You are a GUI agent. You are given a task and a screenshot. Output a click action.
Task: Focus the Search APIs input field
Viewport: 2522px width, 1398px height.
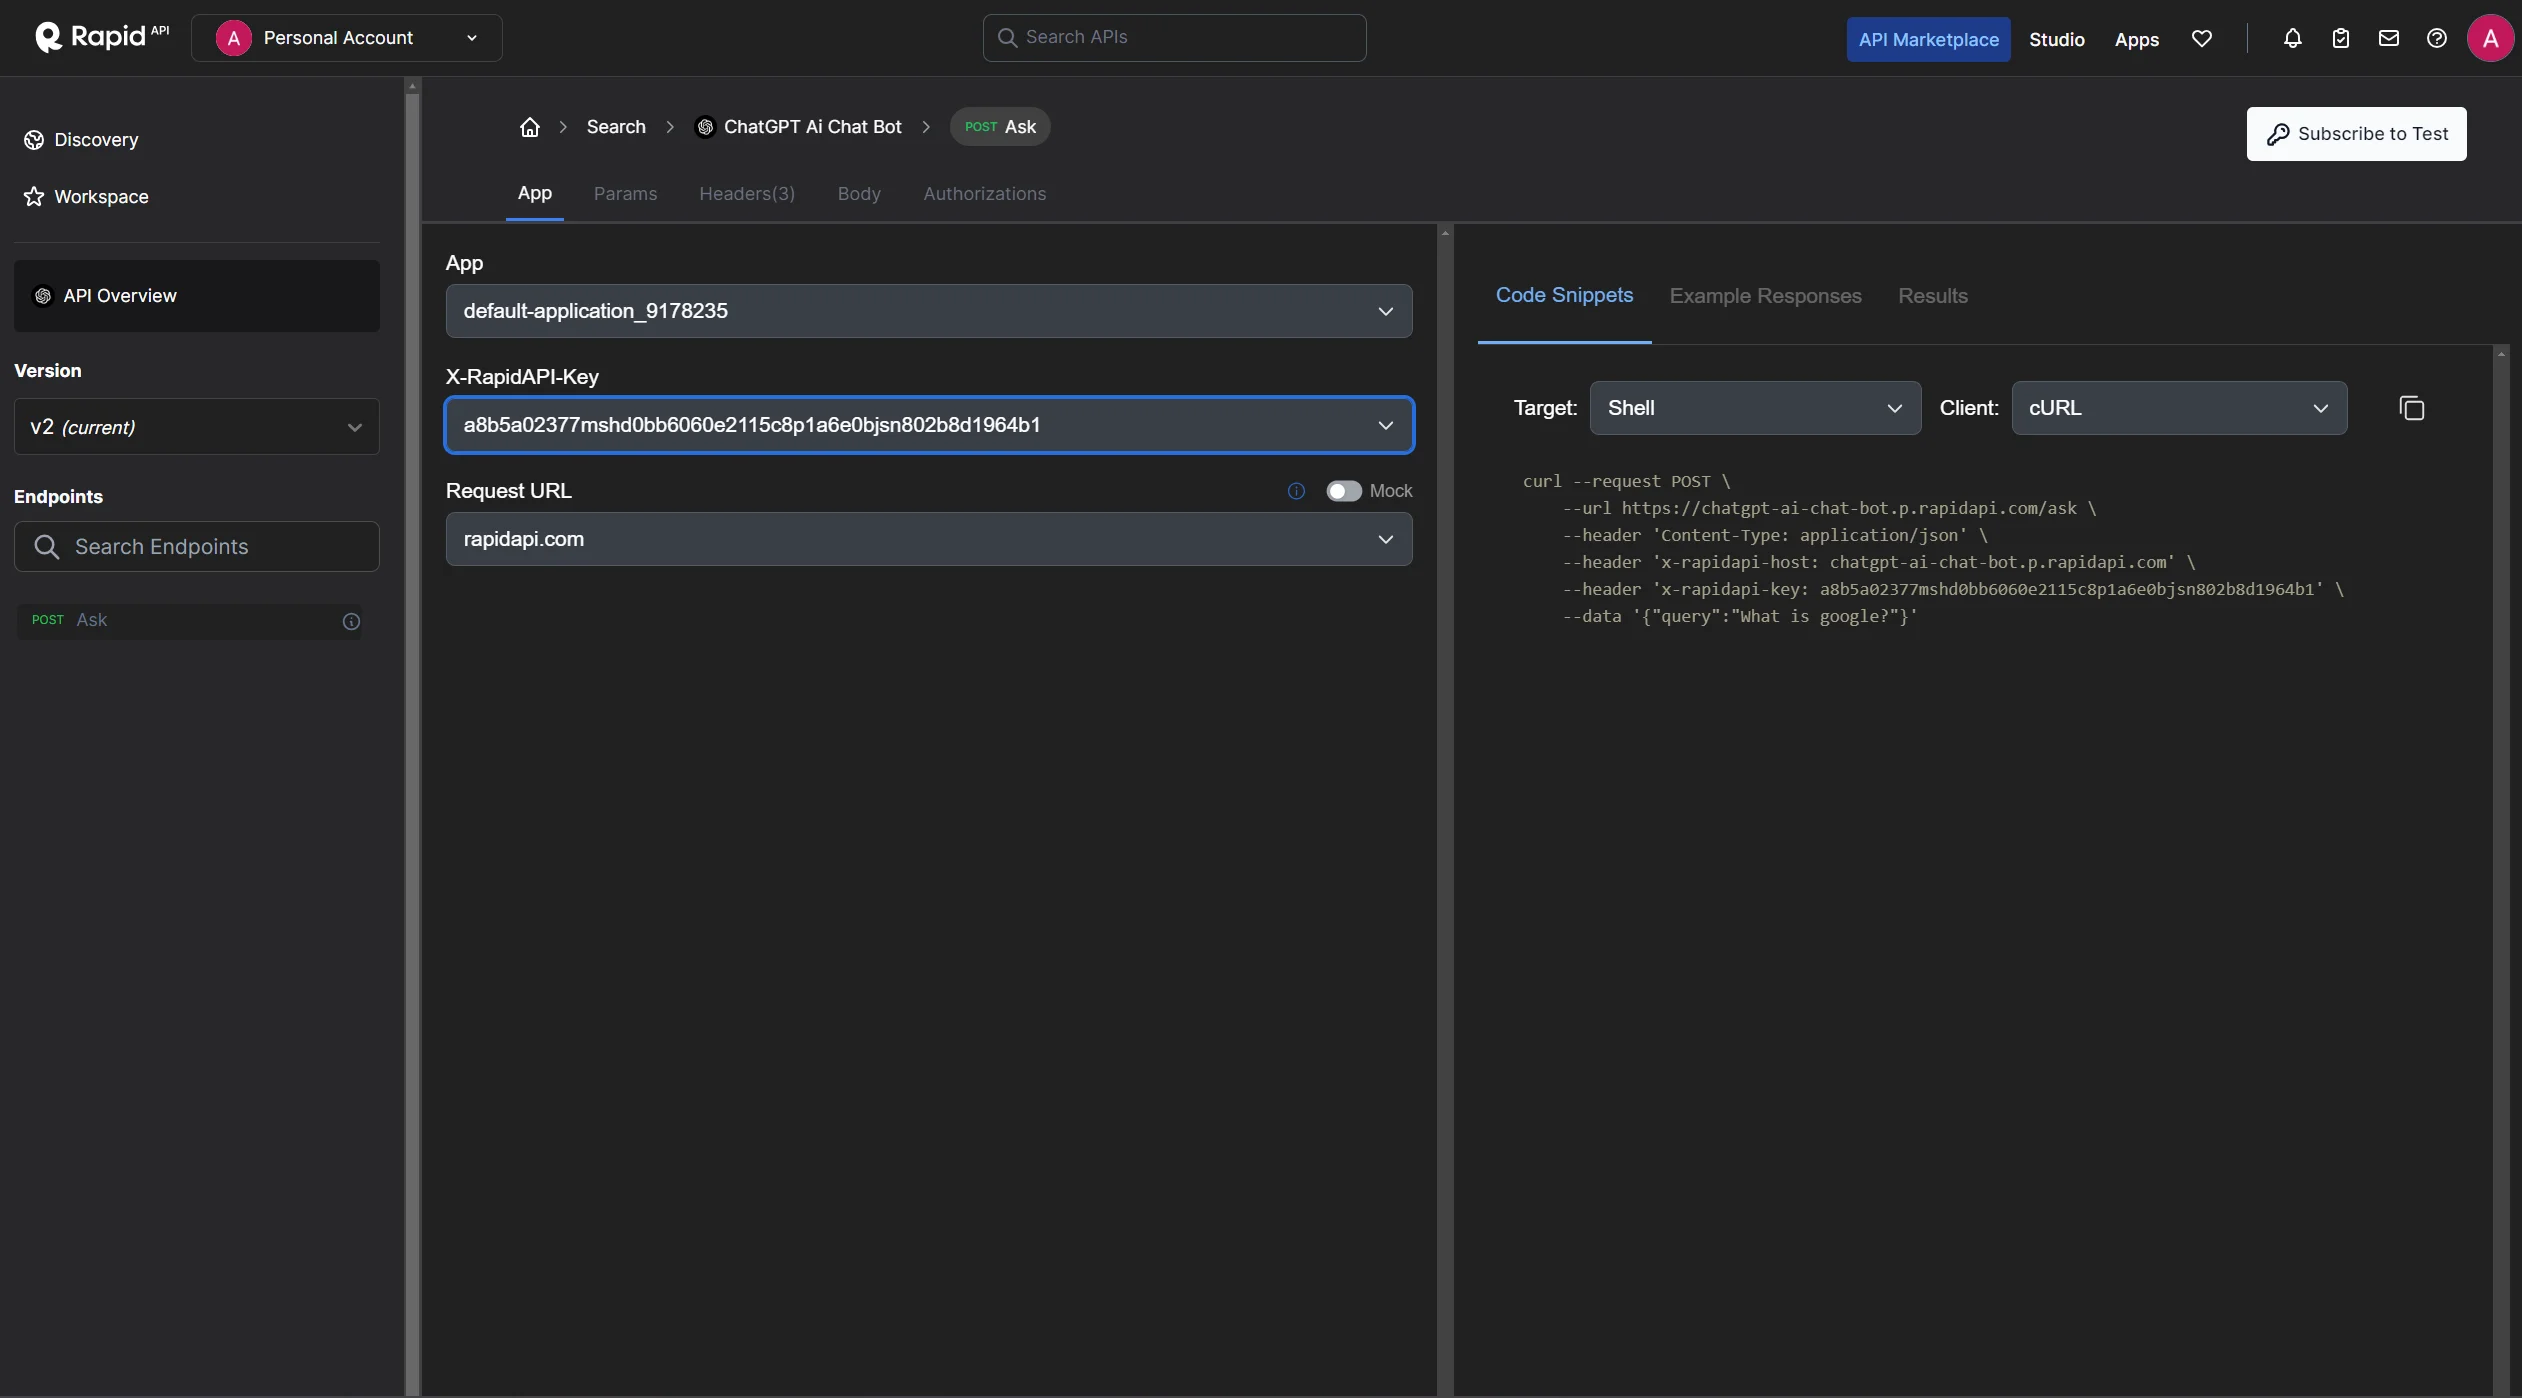[1174, 38]
